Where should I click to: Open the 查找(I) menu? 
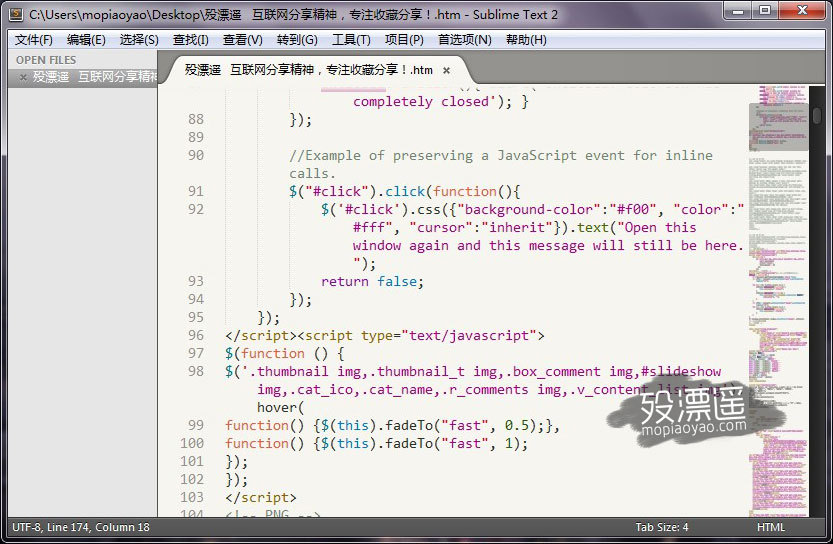190,40
